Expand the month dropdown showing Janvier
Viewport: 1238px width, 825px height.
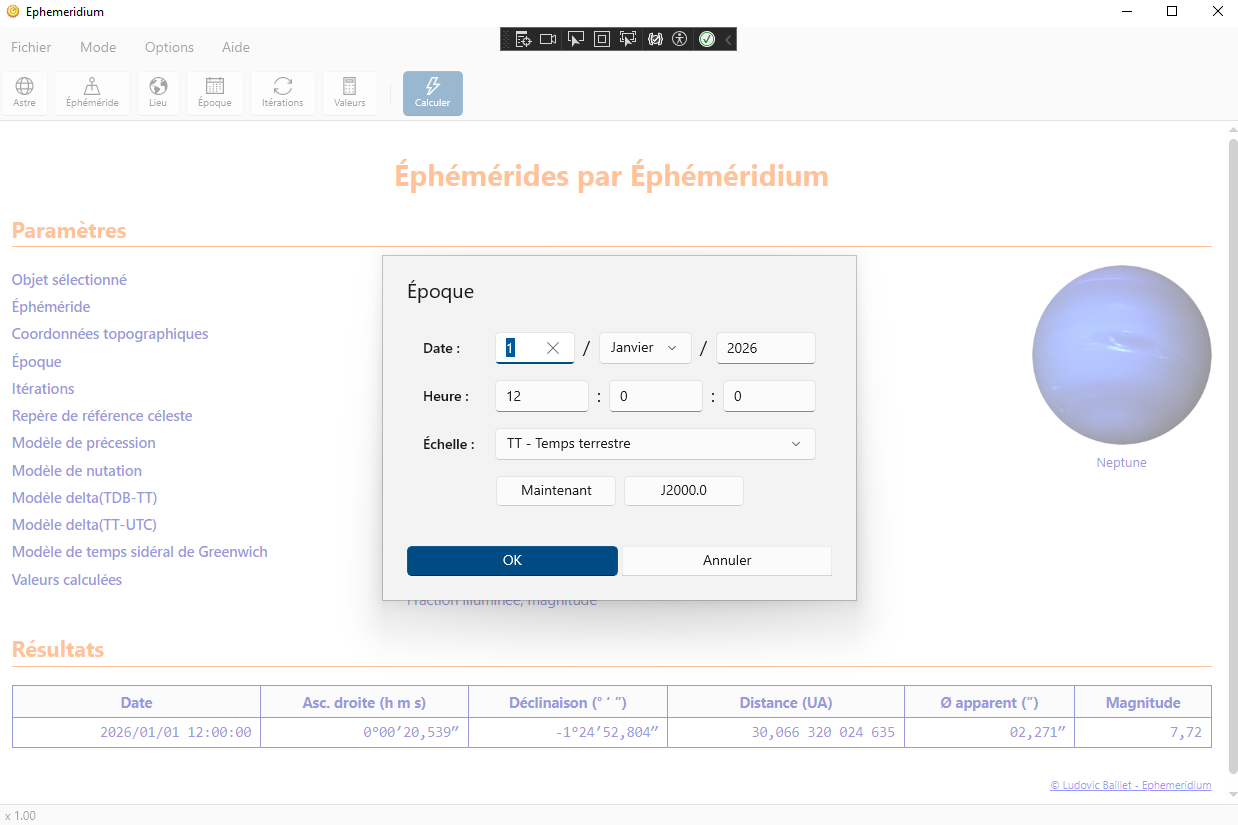[x=644, y=348]
